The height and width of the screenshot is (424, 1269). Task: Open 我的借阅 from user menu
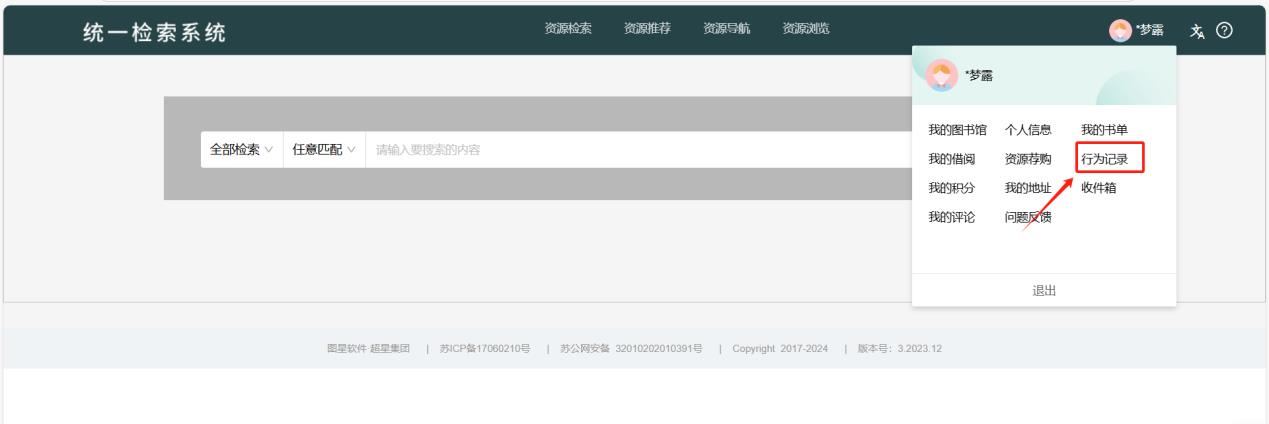(x=950, y=159)
